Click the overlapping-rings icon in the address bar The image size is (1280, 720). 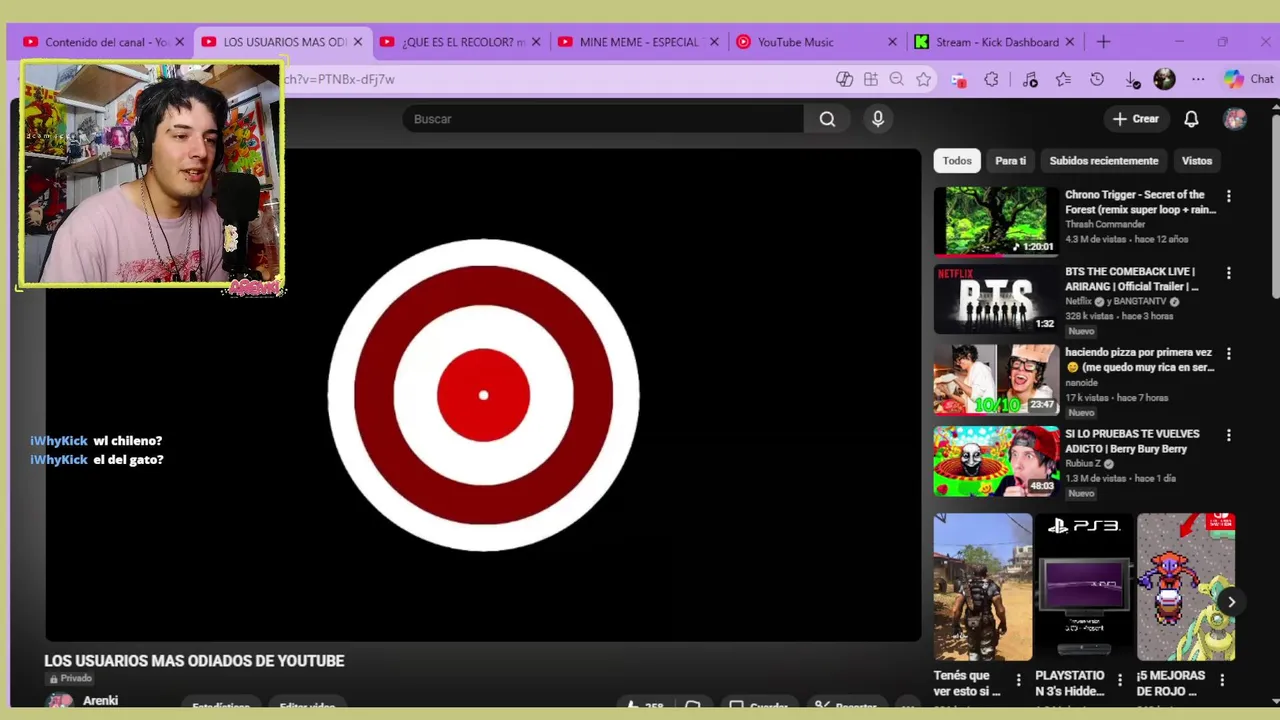844,79
